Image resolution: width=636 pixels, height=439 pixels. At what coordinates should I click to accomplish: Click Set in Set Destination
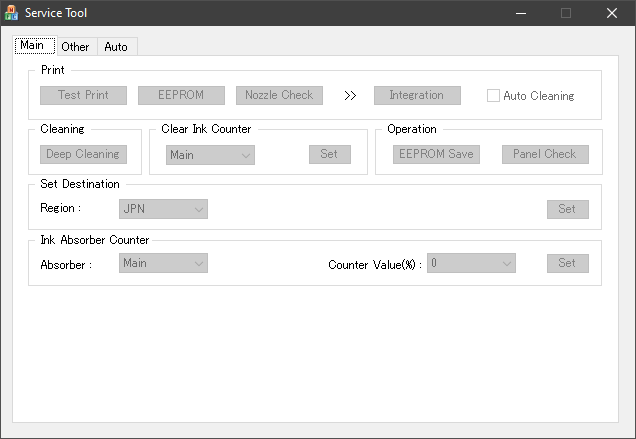(x=567, y=209)
